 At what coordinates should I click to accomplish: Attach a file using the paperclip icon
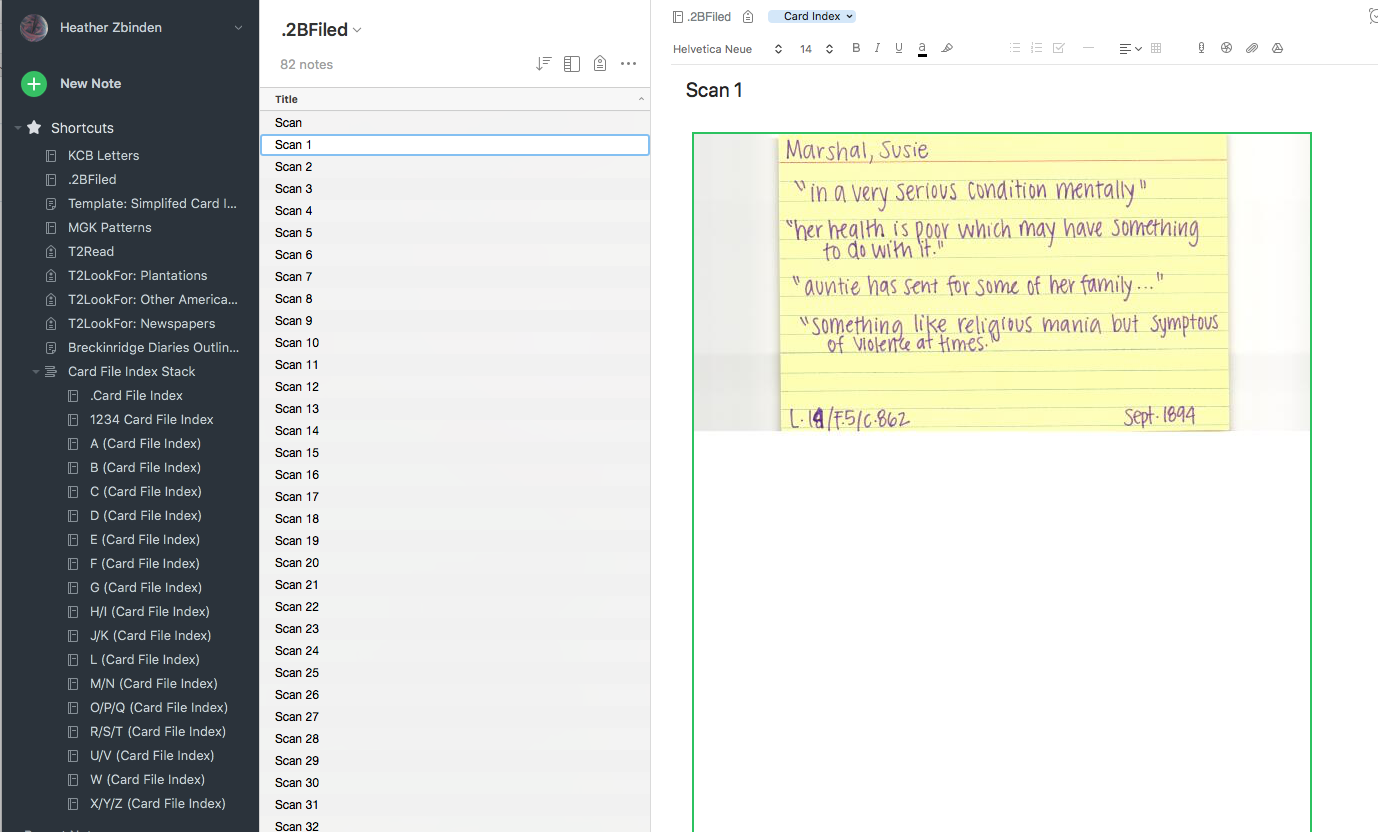click(x=1252, y=47)
